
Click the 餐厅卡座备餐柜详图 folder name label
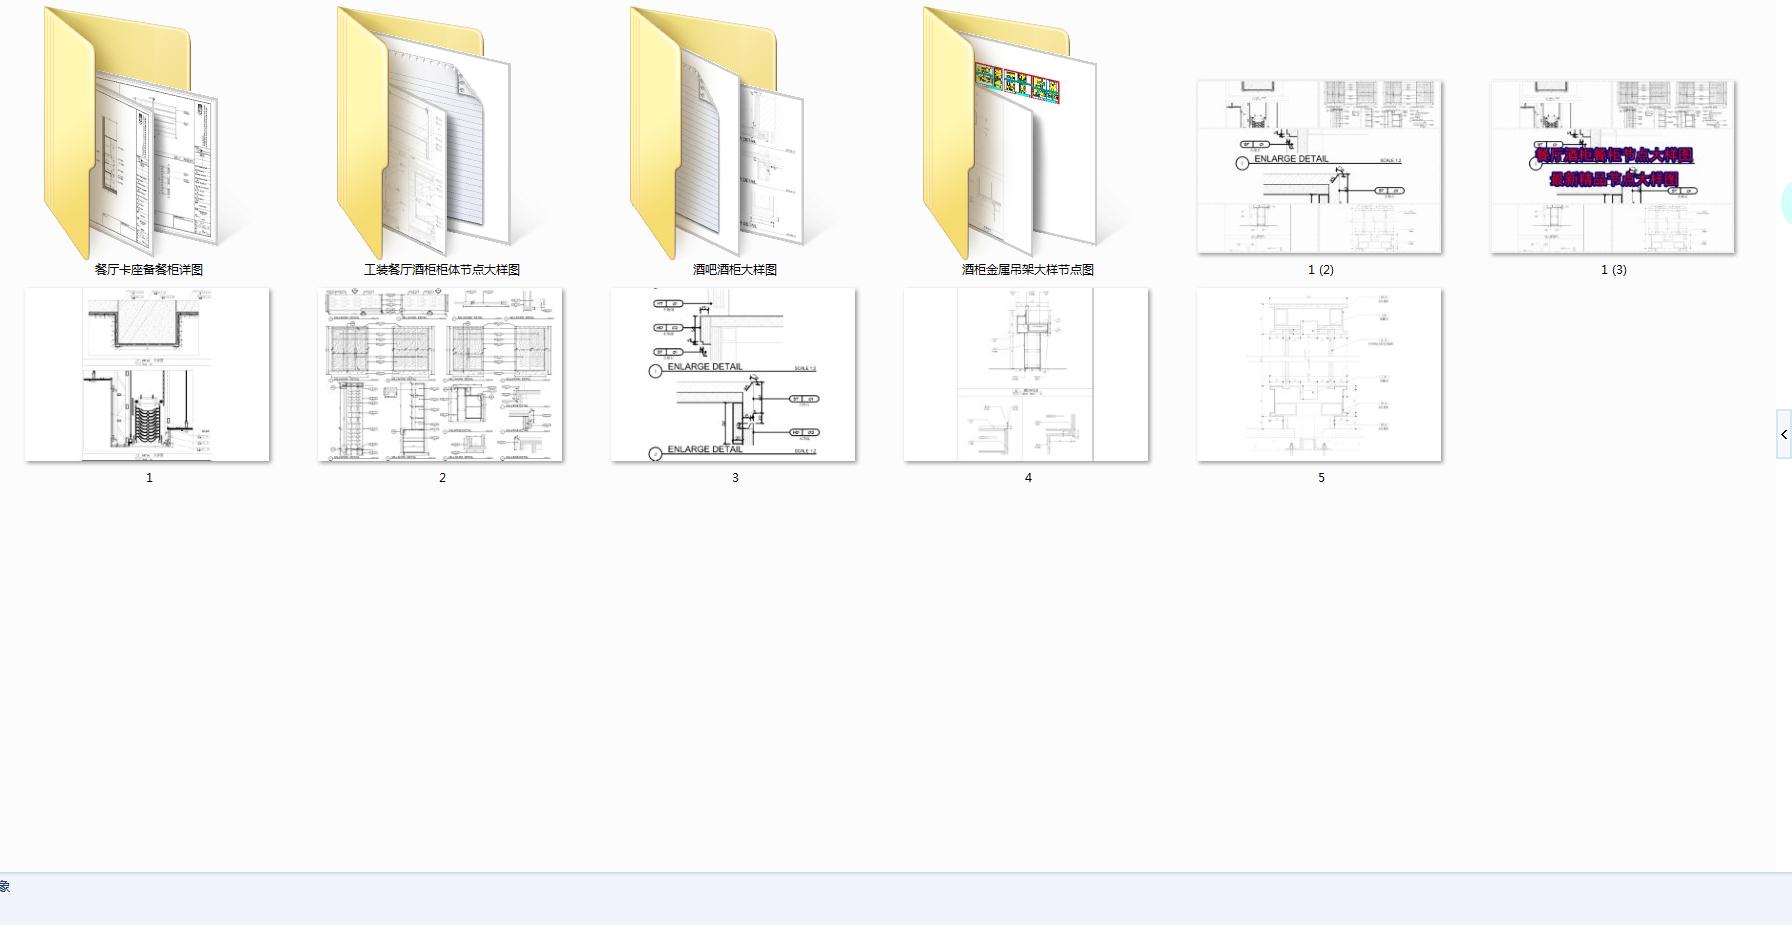149,270
